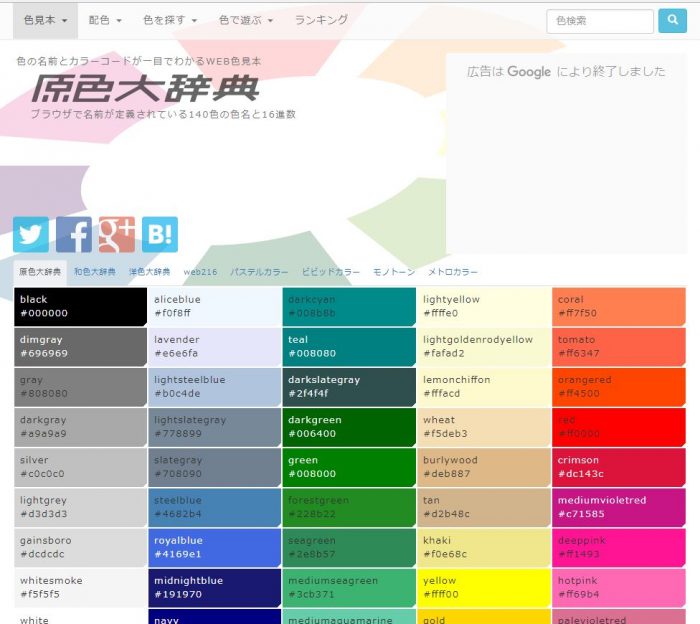Click the Facebook share icon
The image size is (700, 624).
coord(74,234)
